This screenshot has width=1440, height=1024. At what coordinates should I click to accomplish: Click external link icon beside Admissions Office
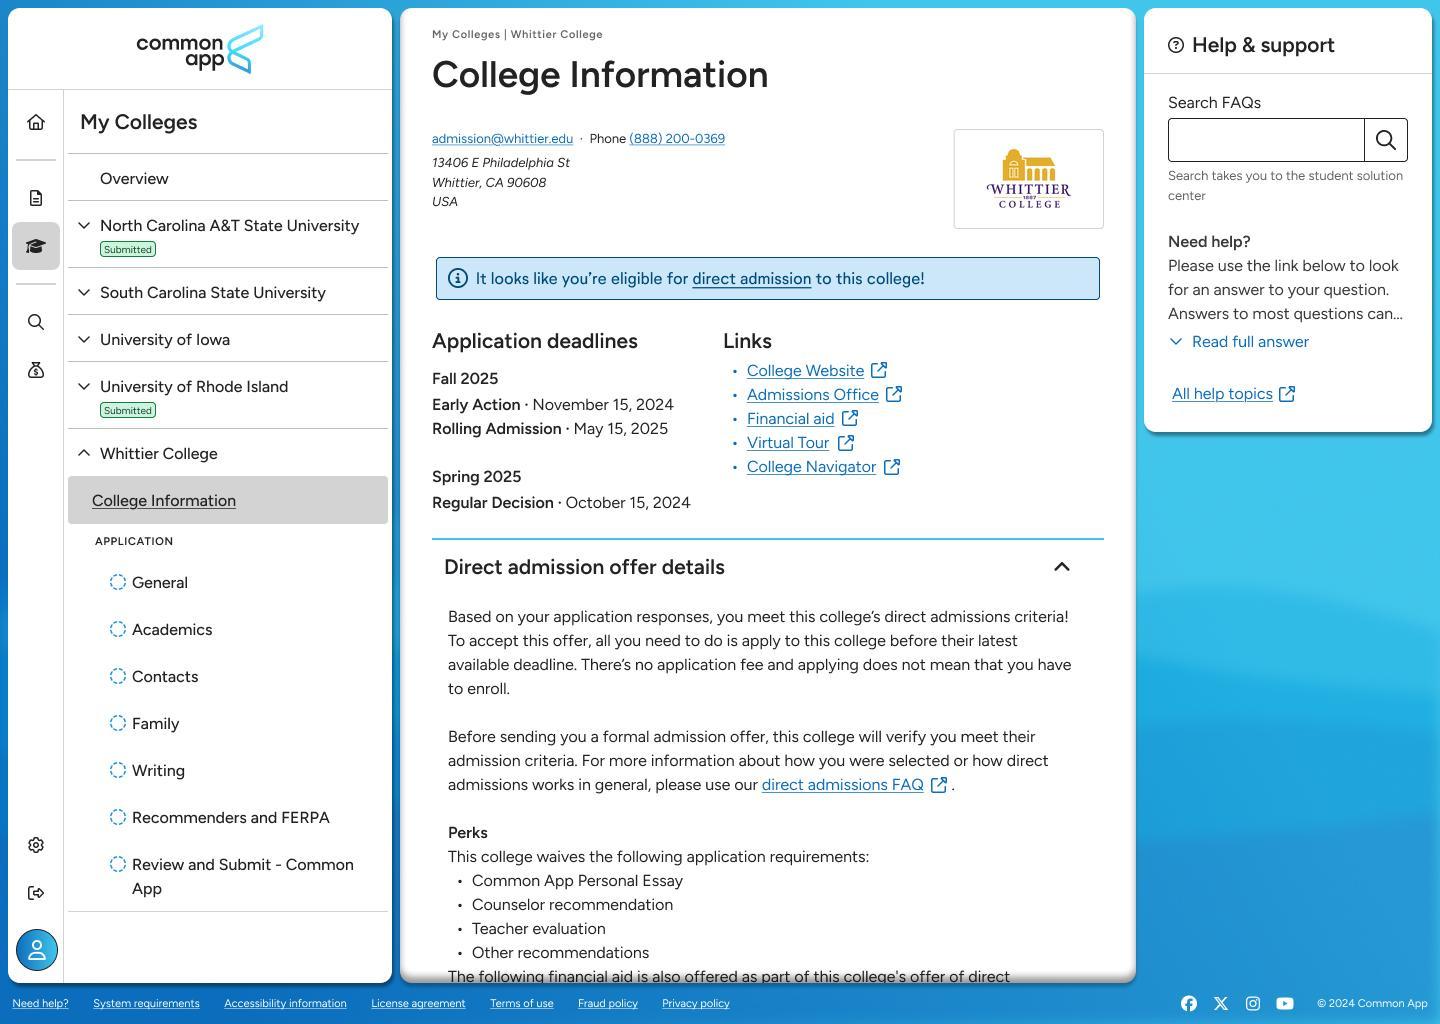[x=894, y=394]
